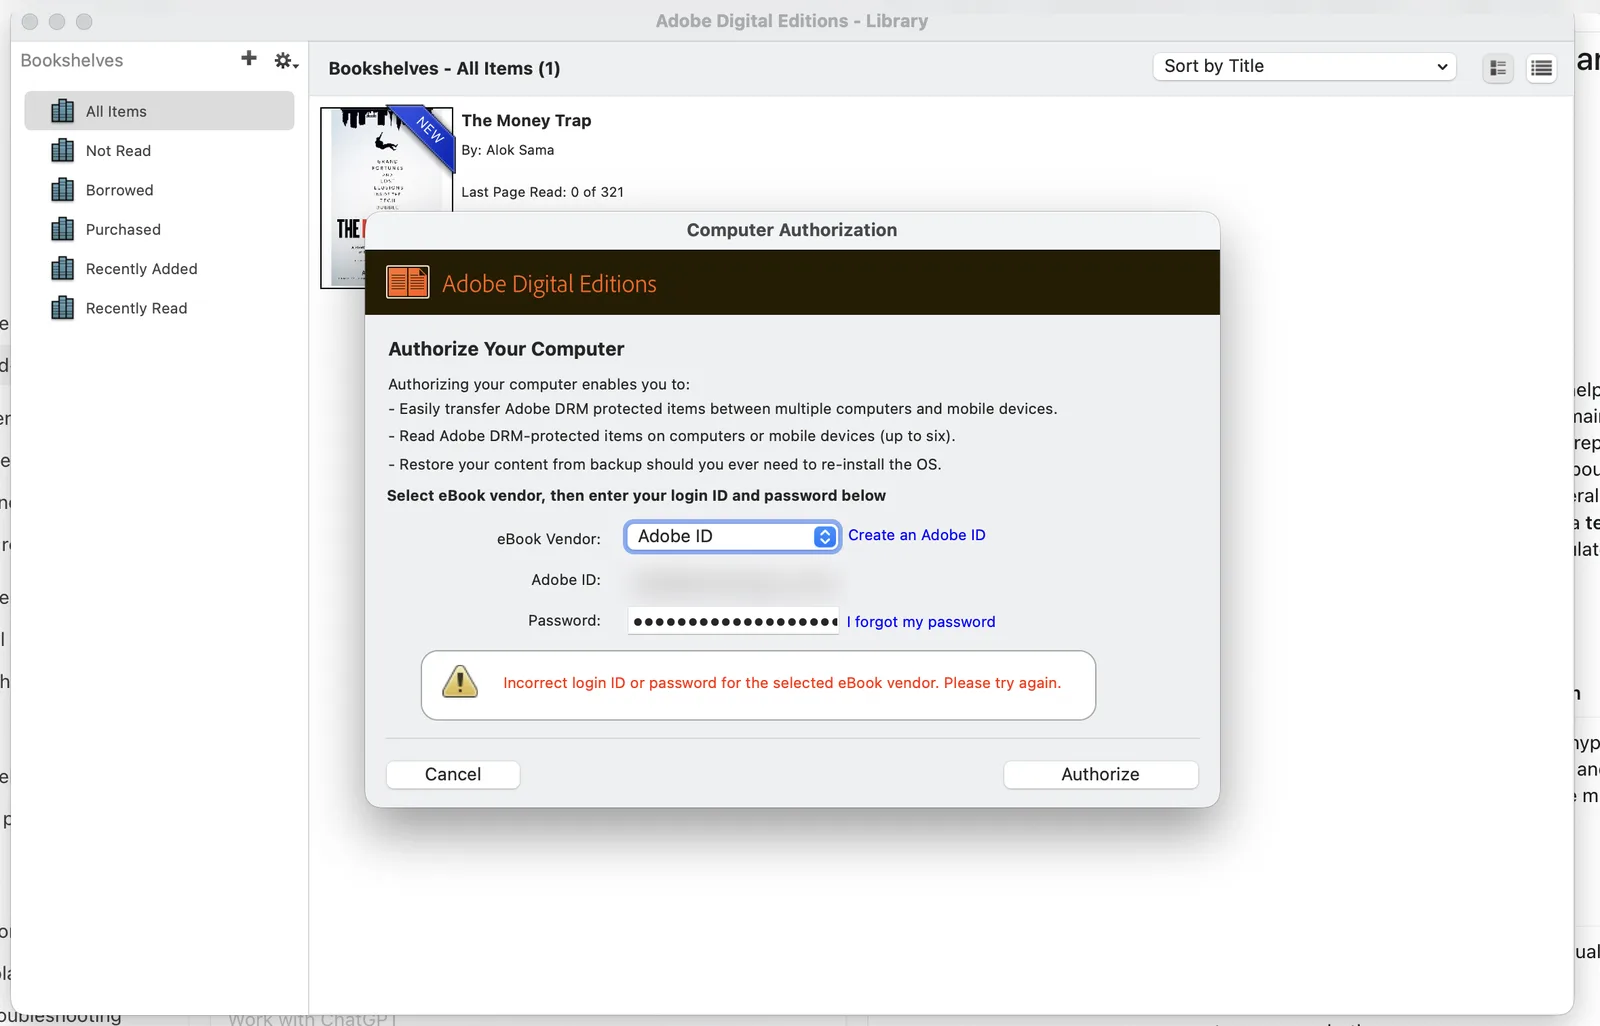Switch to list view icon
This screenshot has height=1026, width=1600.
1541,68
